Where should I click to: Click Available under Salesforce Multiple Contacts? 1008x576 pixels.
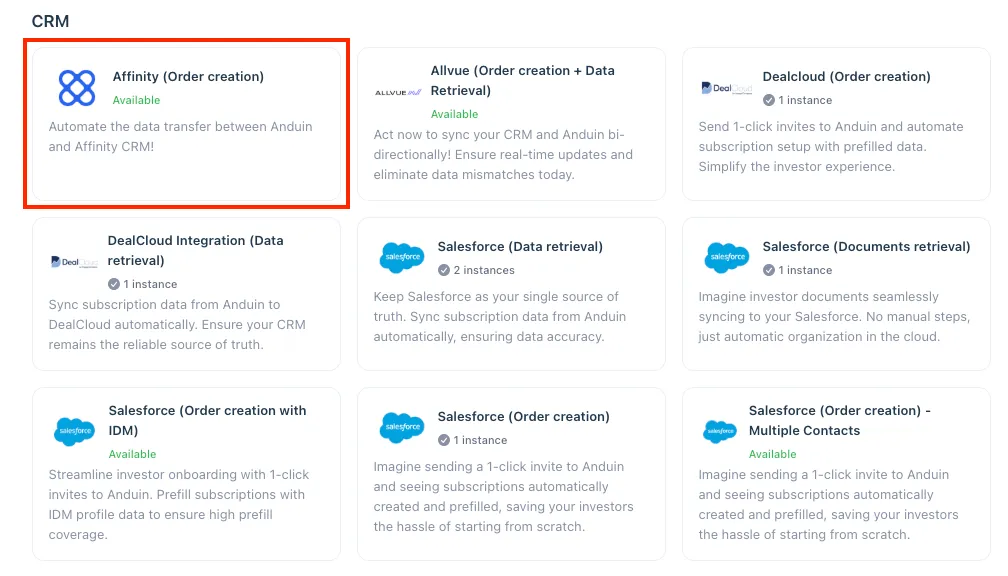click(x=773, y=454)
